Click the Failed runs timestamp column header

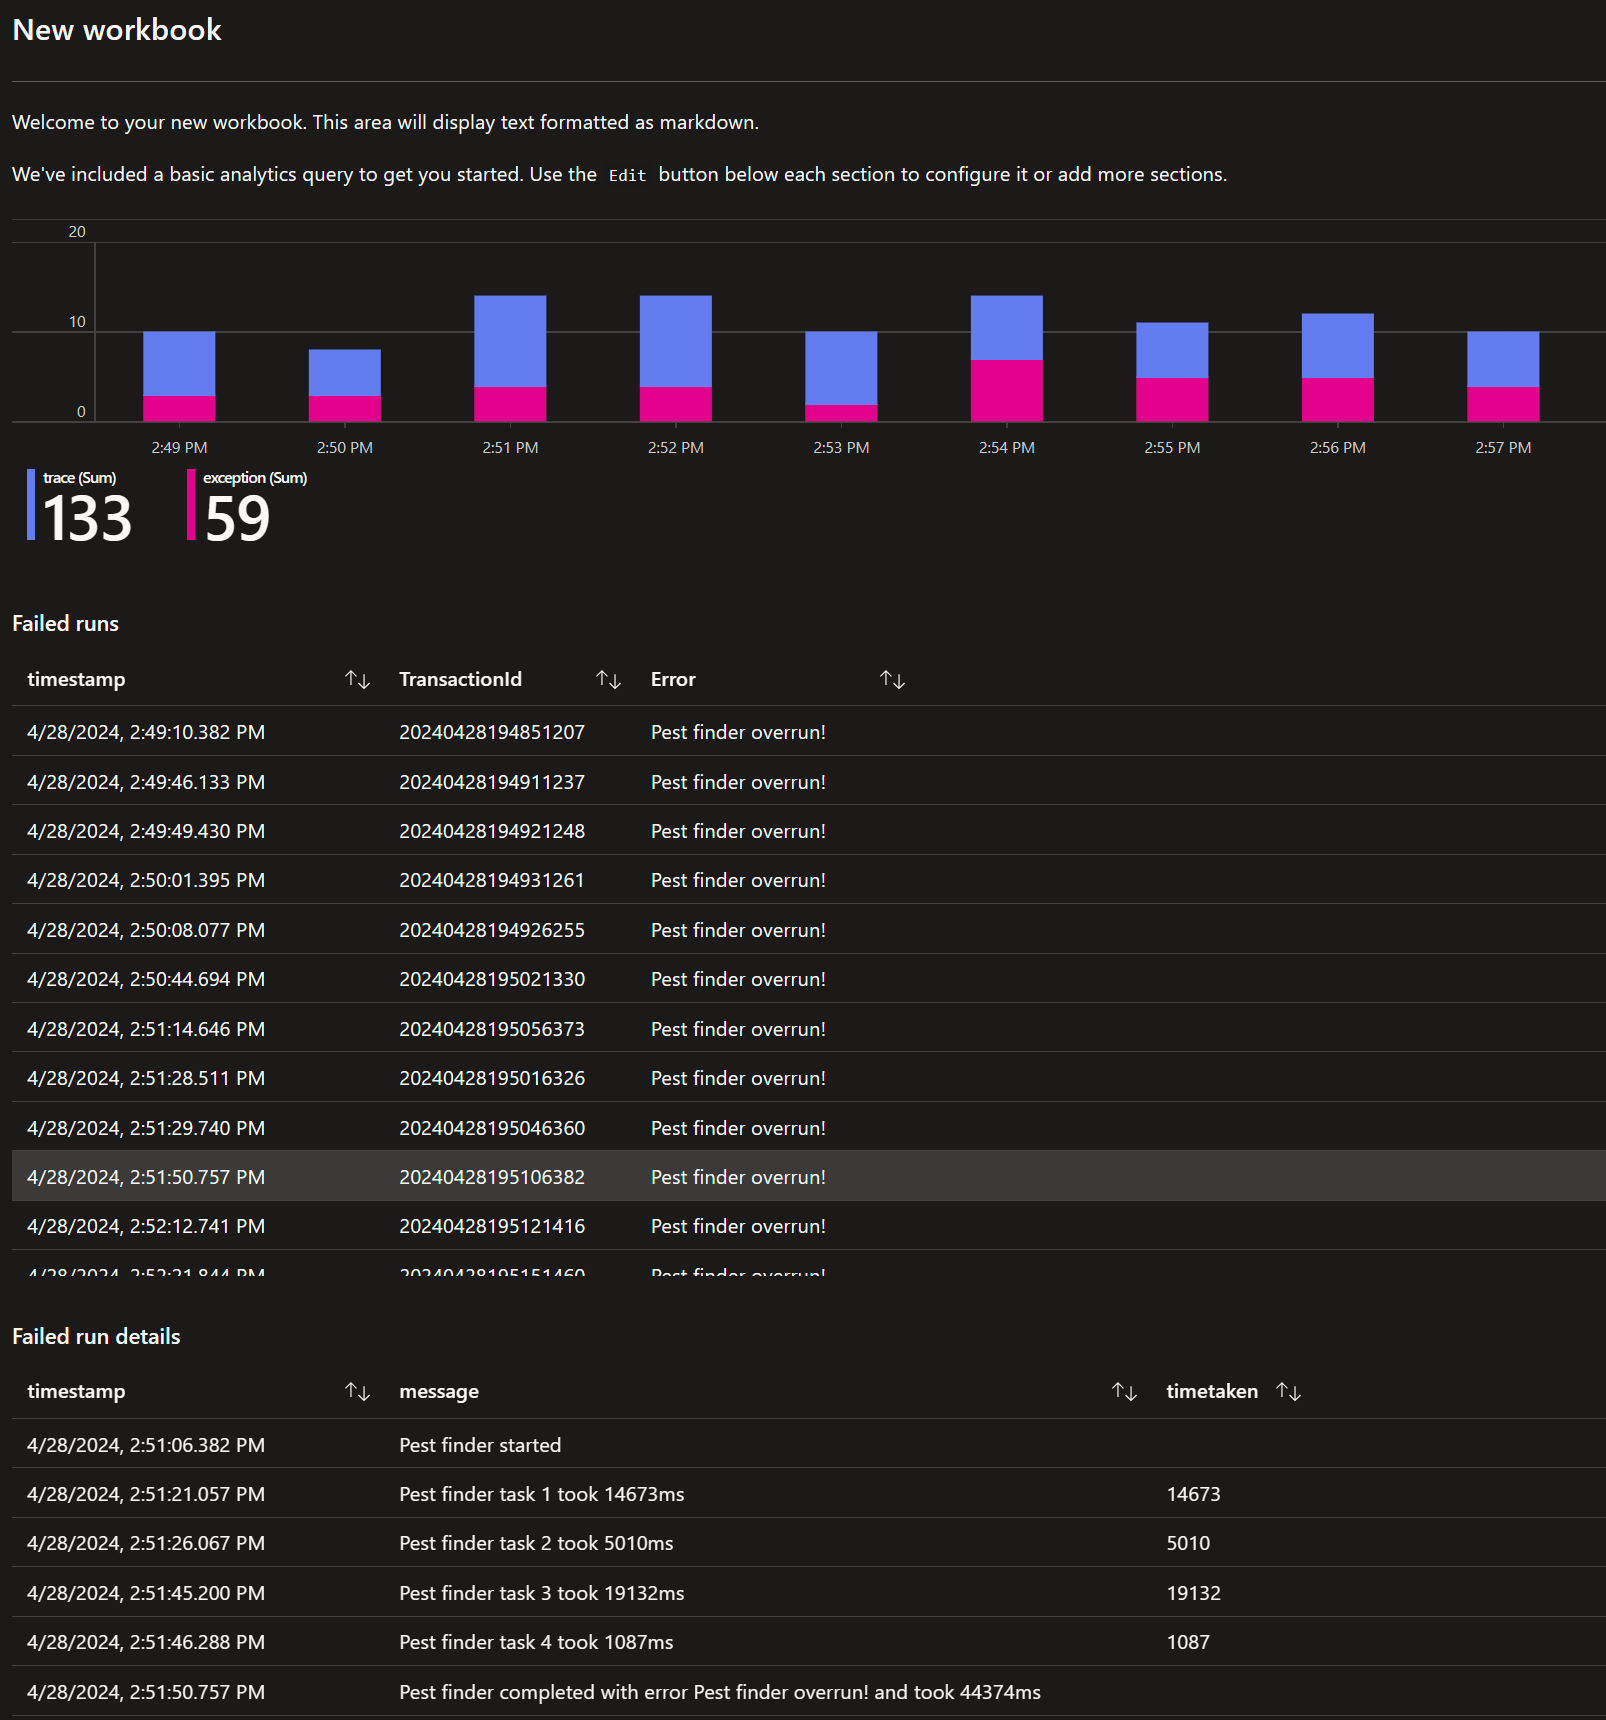[76, 680]
